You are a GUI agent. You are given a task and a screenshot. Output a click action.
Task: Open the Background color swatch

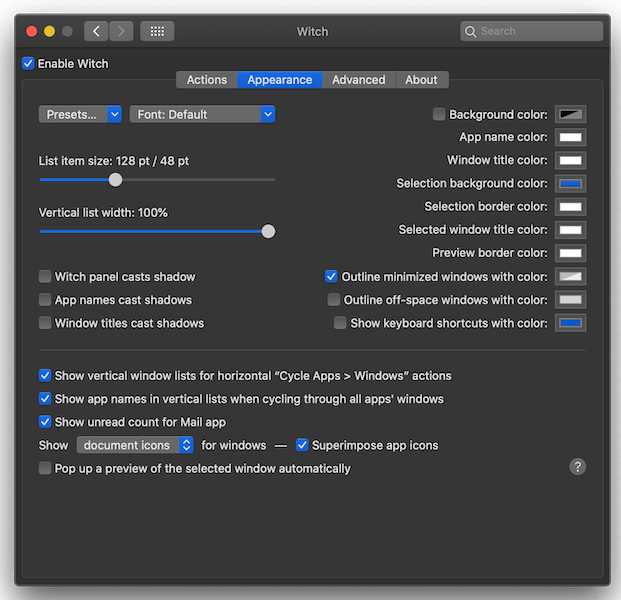[x=570, y=114]
